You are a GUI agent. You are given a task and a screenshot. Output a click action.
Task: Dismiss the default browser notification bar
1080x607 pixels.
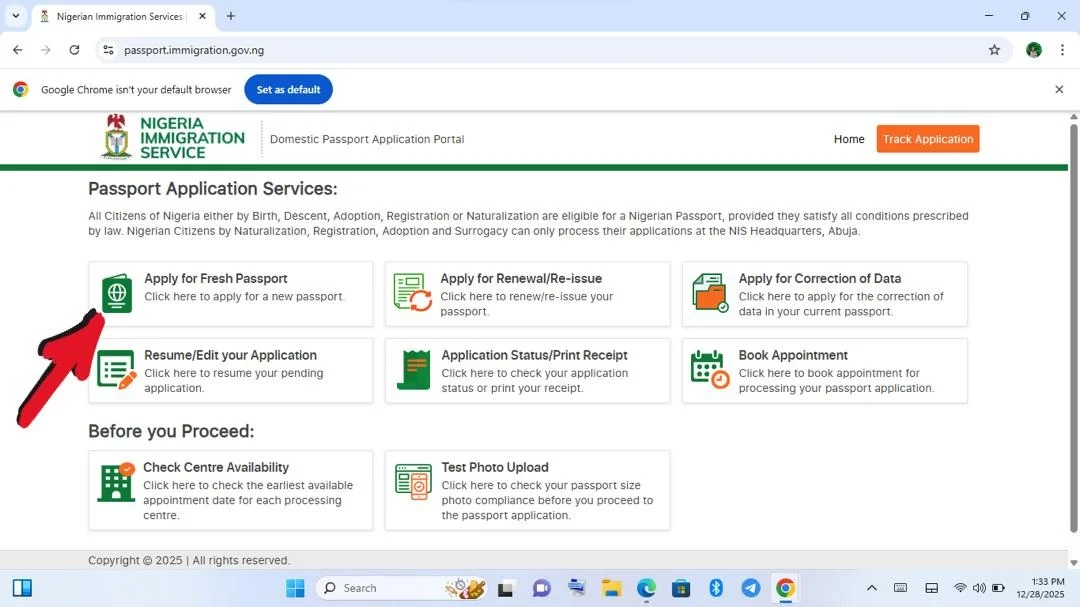coord(1059,90)
